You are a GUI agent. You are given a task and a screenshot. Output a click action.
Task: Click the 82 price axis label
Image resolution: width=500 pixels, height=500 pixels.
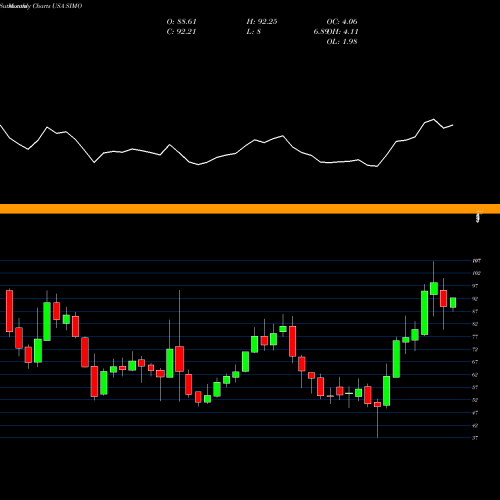(475, 324)
